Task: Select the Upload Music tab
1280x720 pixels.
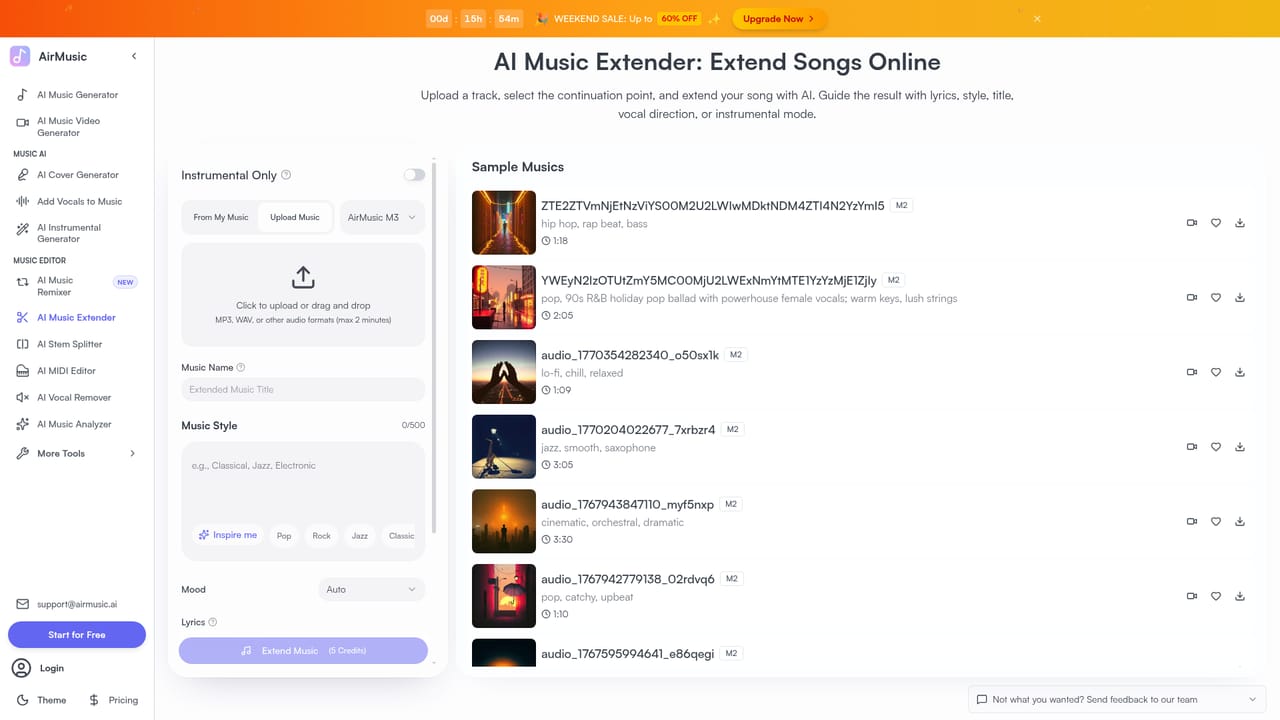Action: tap(295, 217)
